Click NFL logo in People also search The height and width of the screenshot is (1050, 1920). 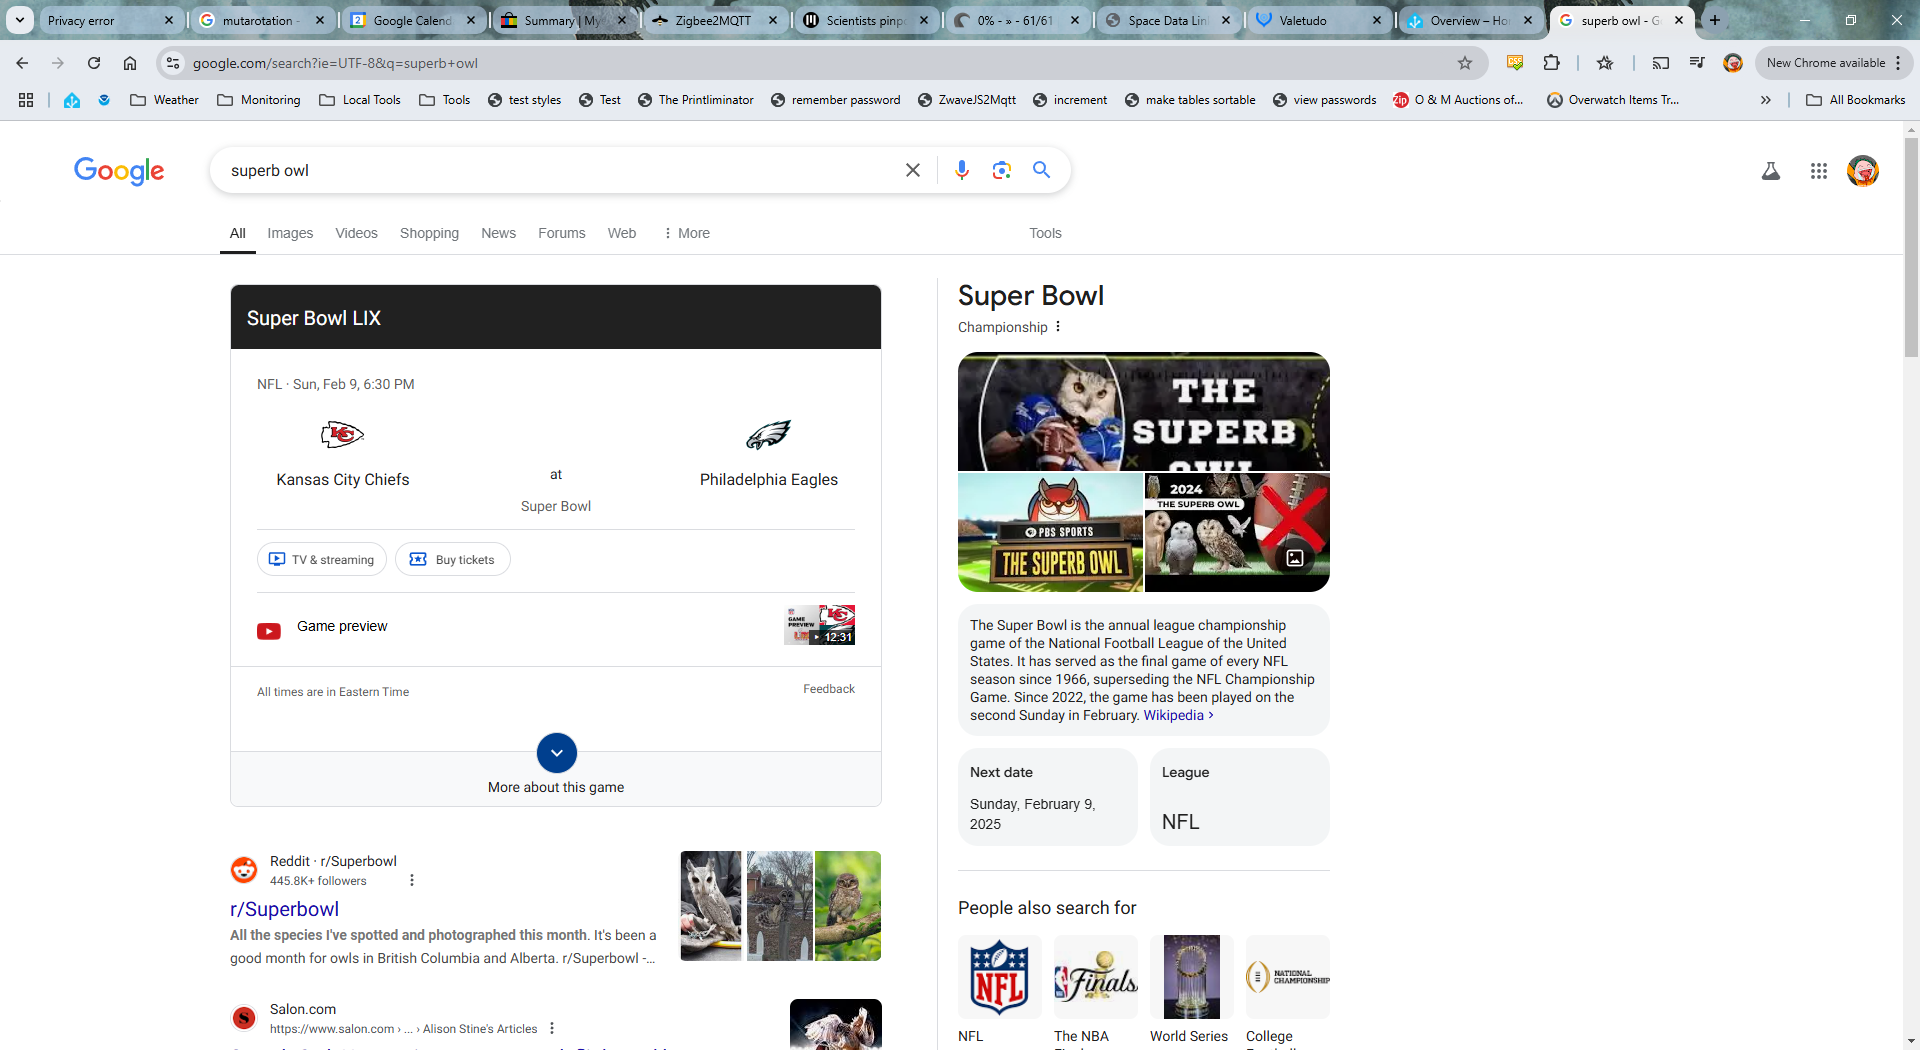click(999, 977)
